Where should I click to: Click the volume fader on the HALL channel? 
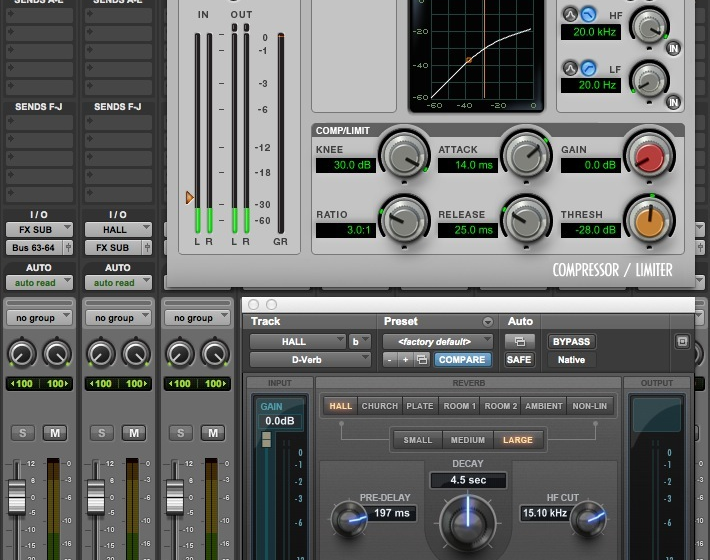96,498
